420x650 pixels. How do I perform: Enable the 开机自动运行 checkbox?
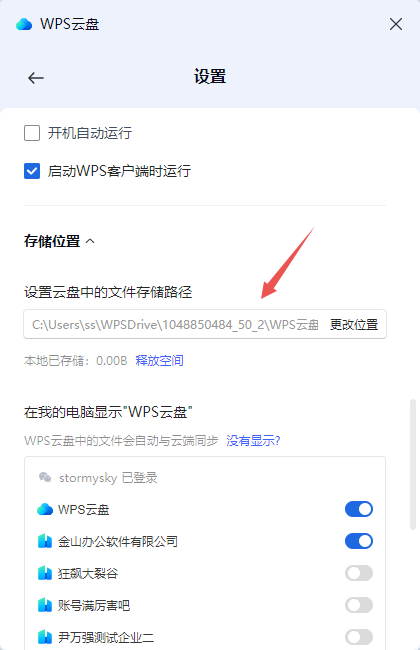pos(32,133)
